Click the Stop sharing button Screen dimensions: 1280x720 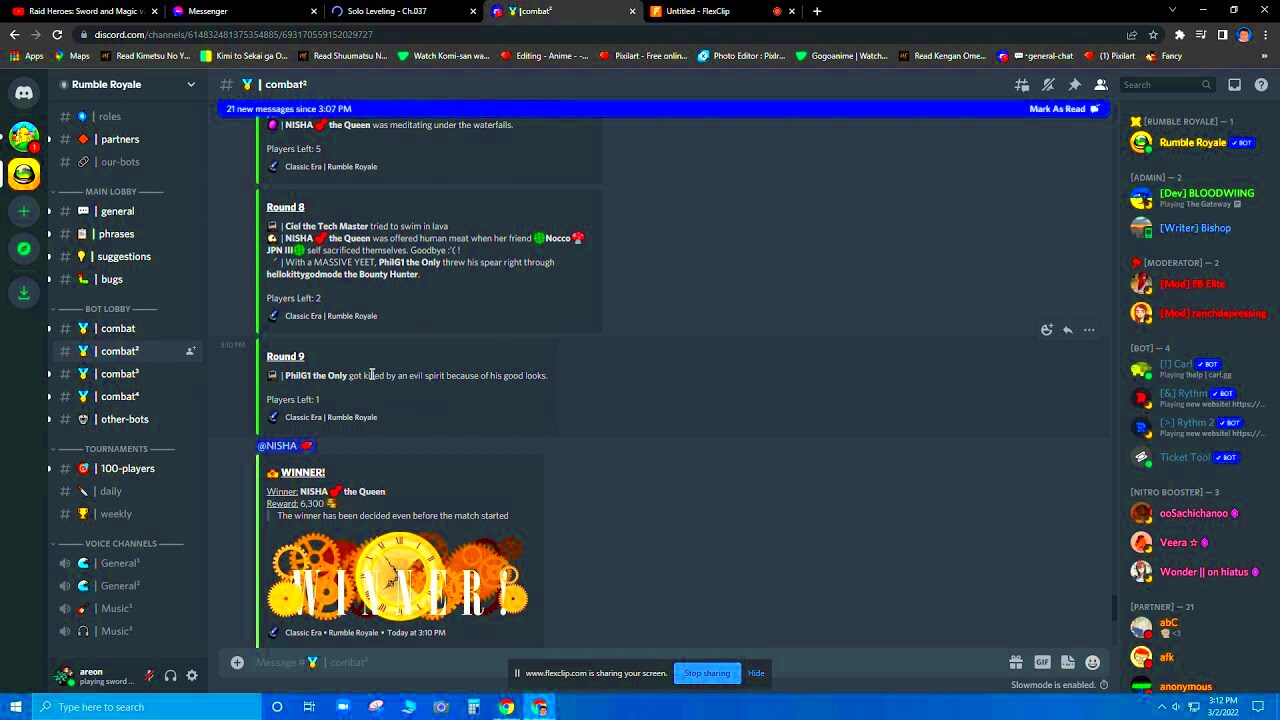[x=707, y=673]
